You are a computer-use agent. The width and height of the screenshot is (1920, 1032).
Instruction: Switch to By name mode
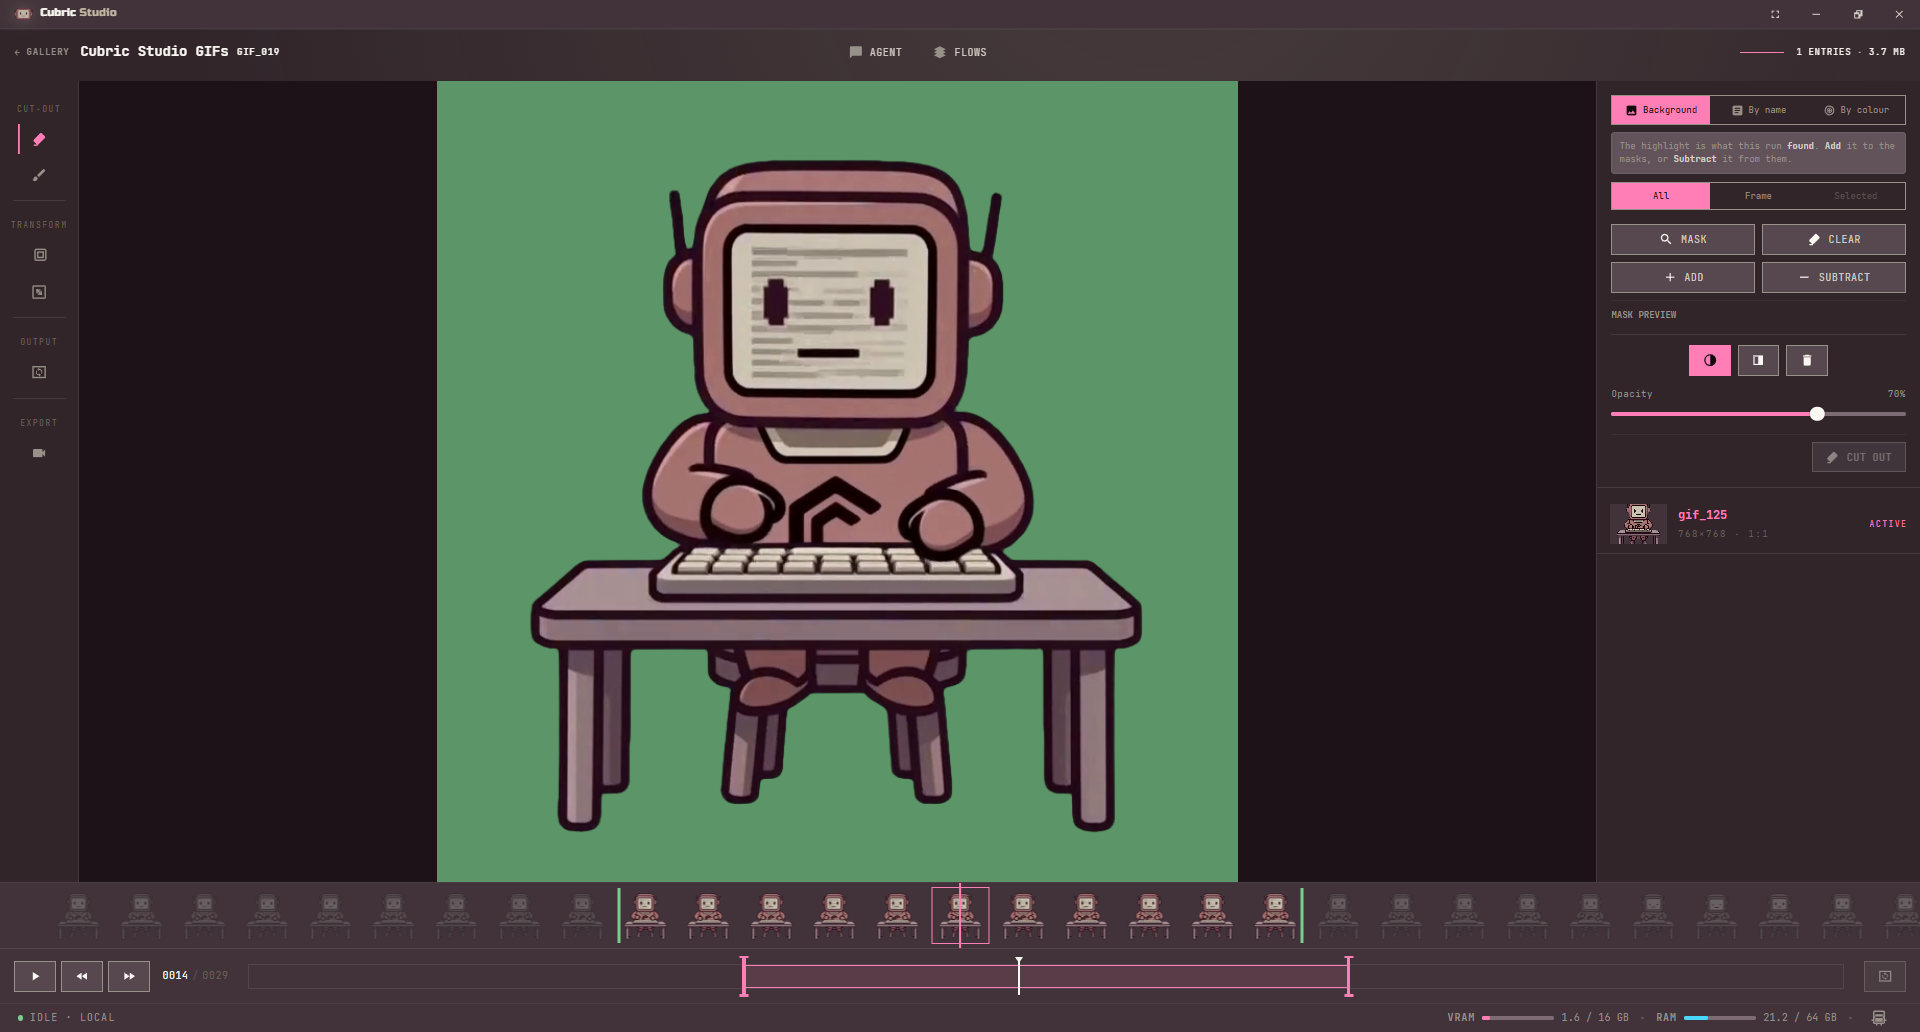point(1759,110)
